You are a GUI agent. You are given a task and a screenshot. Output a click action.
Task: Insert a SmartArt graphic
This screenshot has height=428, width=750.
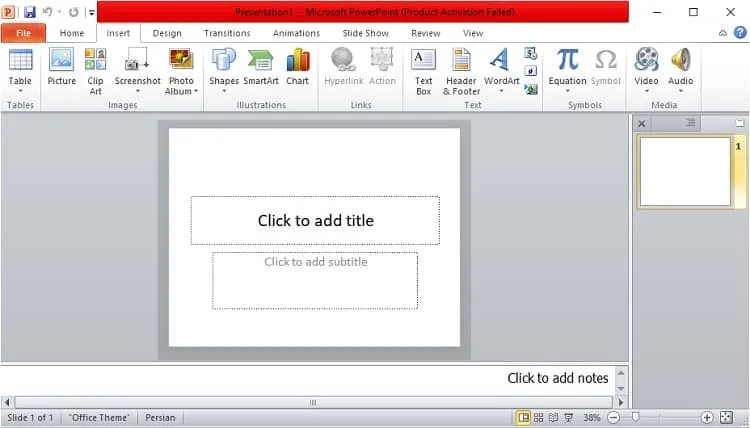click(x=261, y=67)
